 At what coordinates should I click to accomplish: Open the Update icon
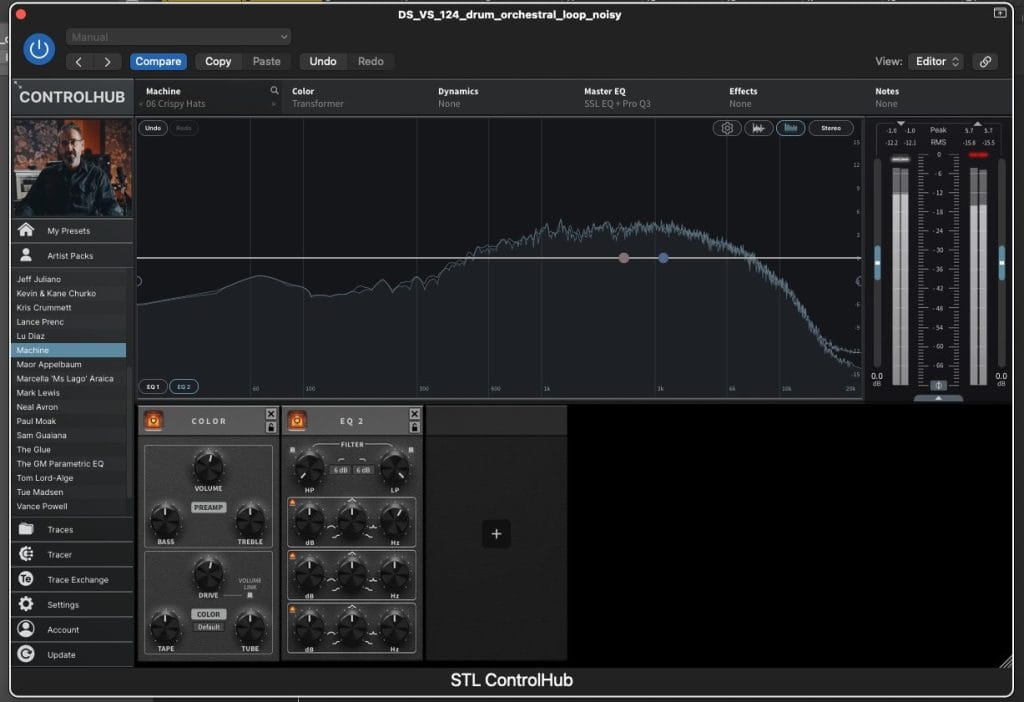tap(26, 654)
